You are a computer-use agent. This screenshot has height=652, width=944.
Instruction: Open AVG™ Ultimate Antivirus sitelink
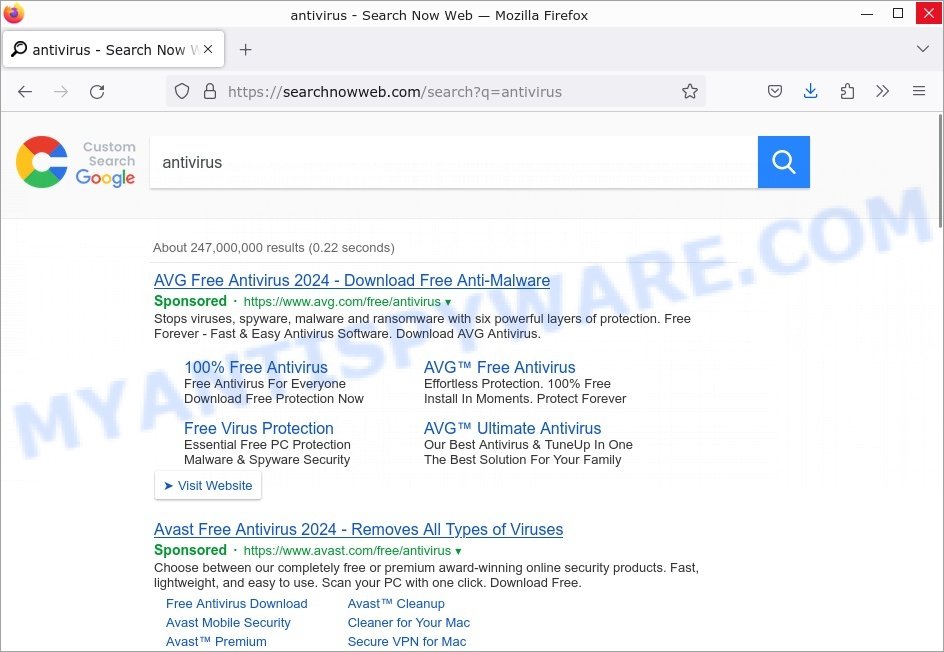(512, 428)
